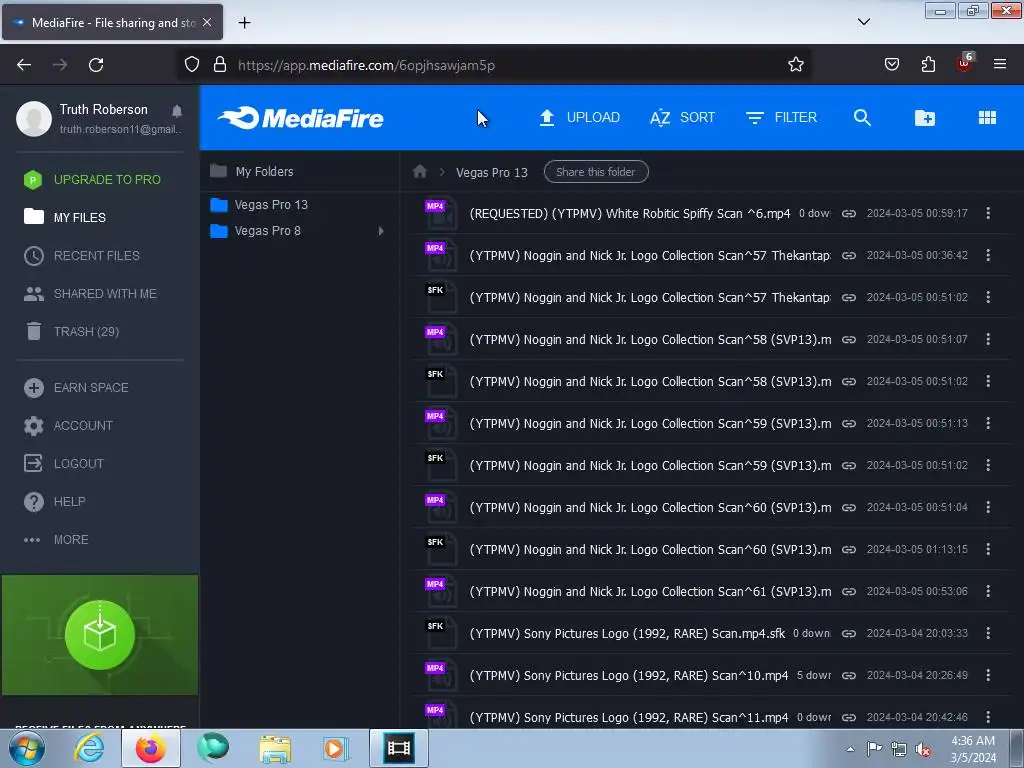Go back in browser history

(x=24, y=65)
